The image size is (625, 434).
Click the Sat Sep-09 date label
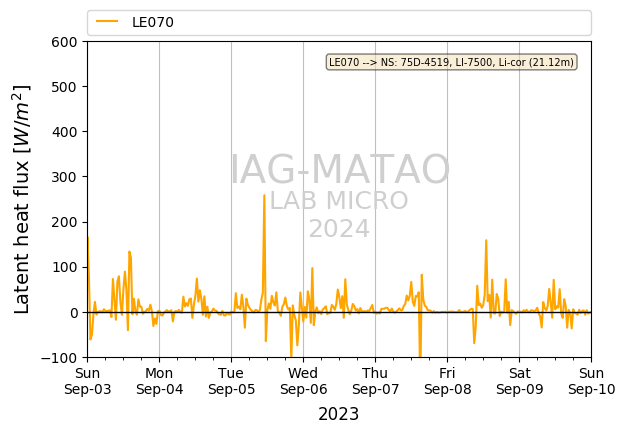pyautogui.click(x=519, y=381)
